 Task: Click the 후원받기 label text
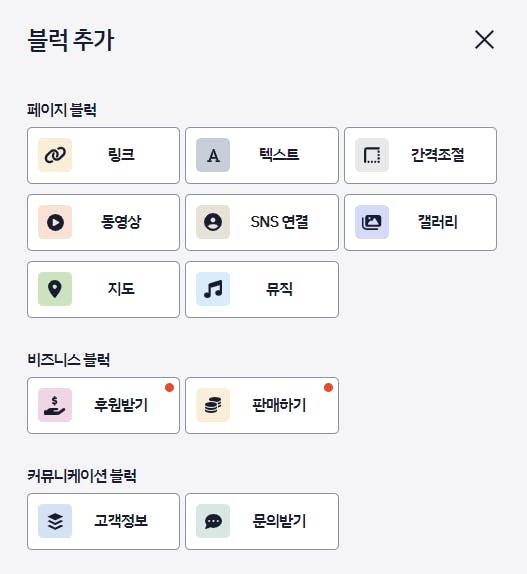click(x=121, y=405)
